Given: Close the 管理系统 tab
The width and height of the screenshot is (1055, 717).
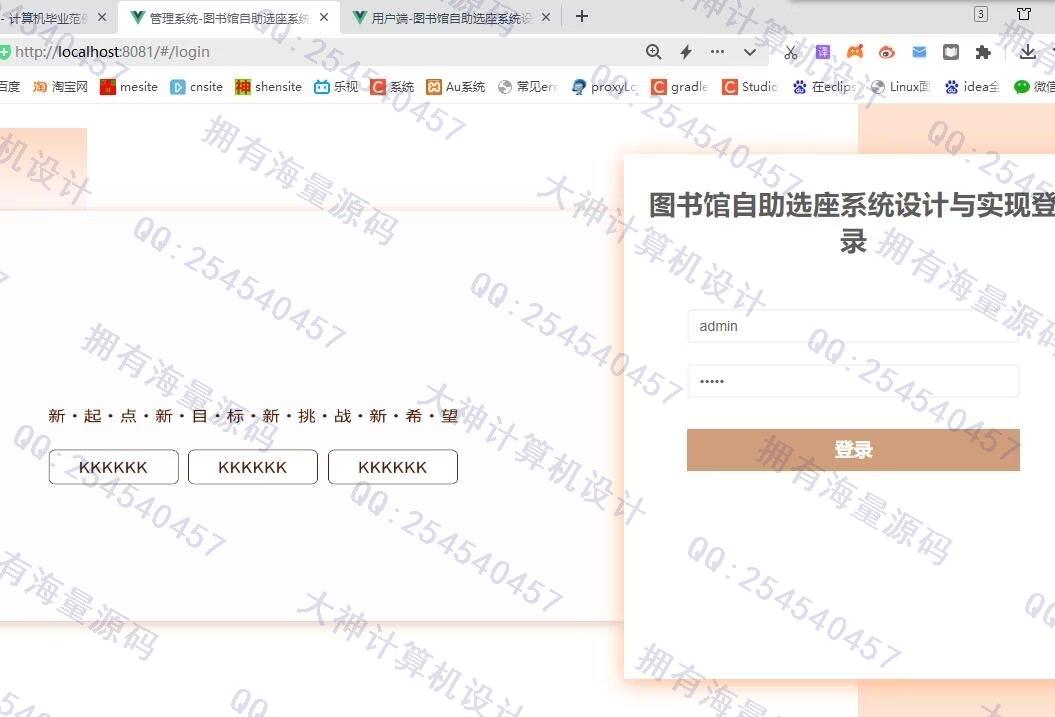Looking at the screenshot, I should (324, 17).
